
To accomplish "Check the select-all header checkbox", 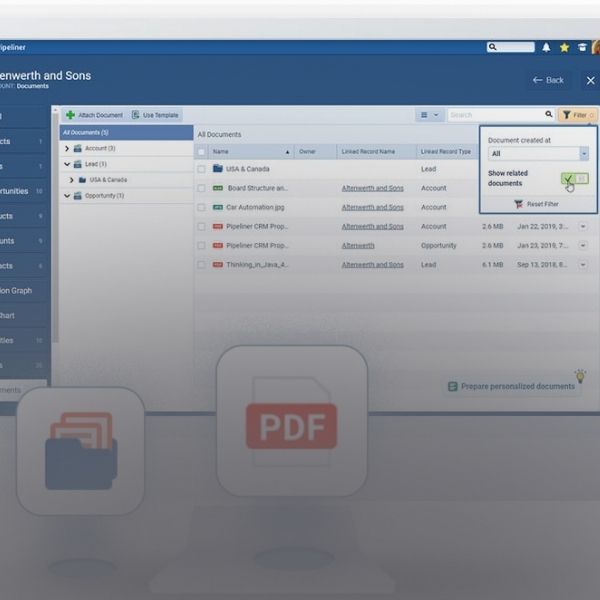I will pyautogui.click(x=201, y=152).
